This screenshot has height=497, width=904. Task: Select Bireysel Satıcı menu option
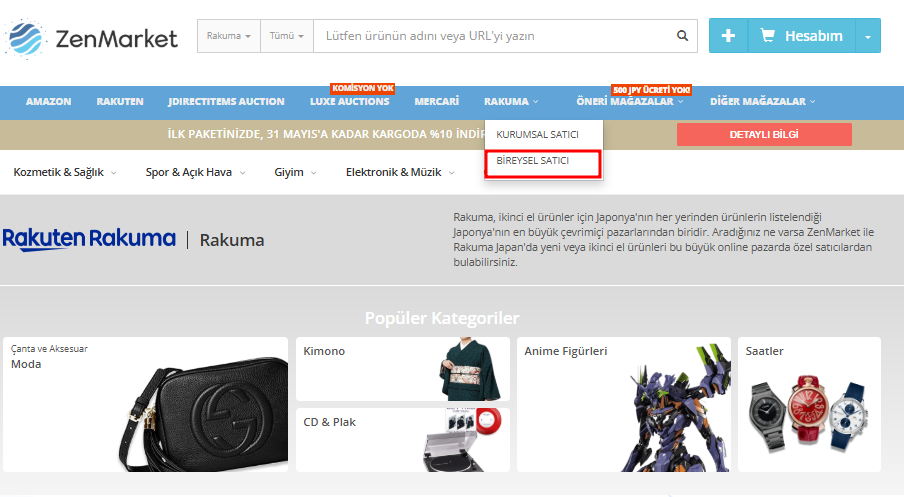543,163
